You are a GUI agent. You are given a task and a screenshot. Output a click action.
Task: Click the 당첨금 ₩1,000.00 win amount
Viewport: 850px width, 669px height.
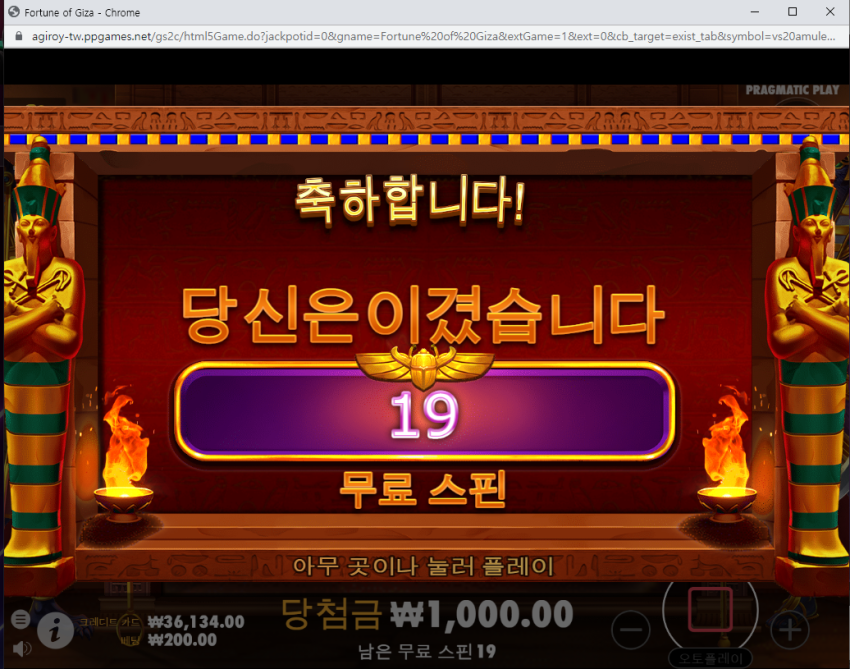coord(427,614)
